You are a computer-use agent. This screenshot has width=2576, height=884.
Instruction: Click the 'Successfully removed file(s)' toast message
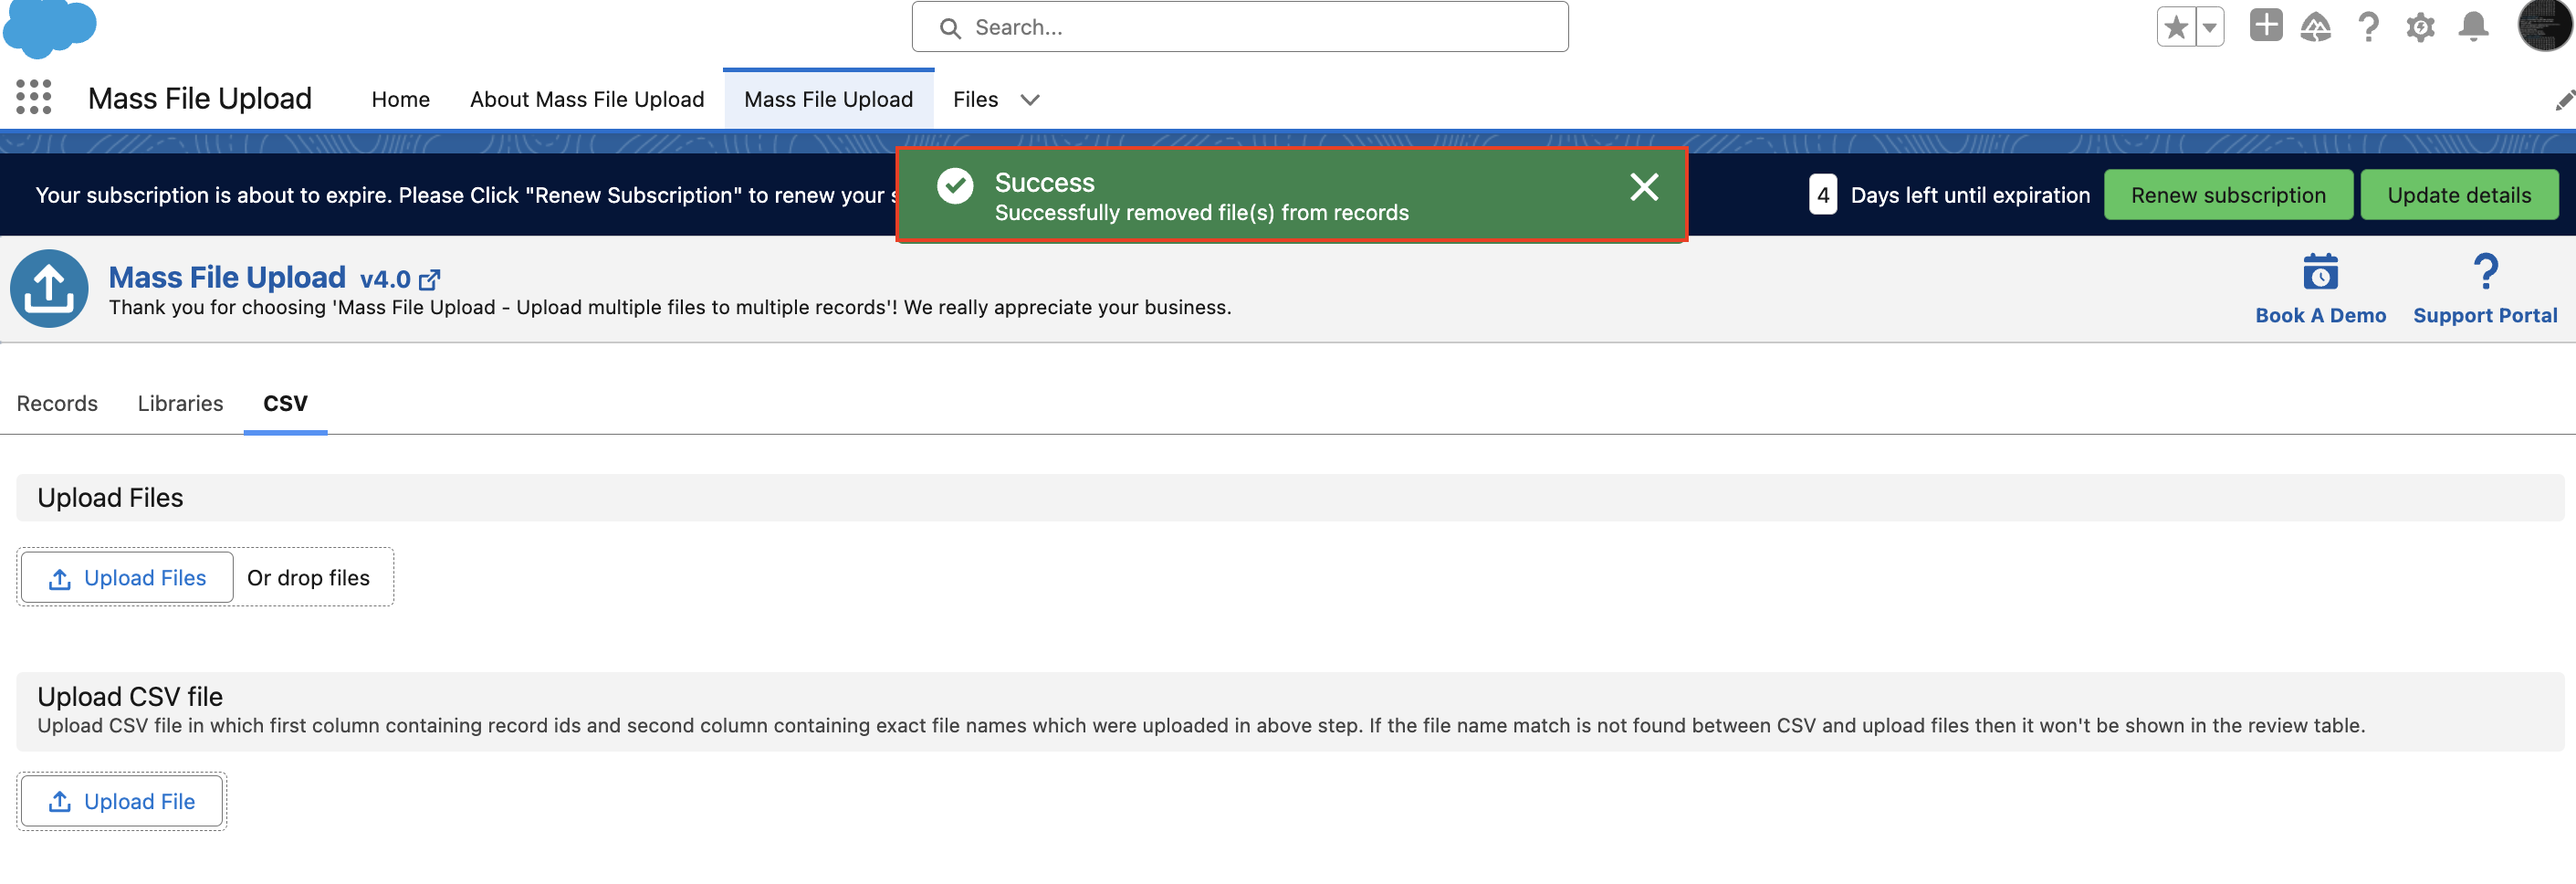pos(1201,213)
